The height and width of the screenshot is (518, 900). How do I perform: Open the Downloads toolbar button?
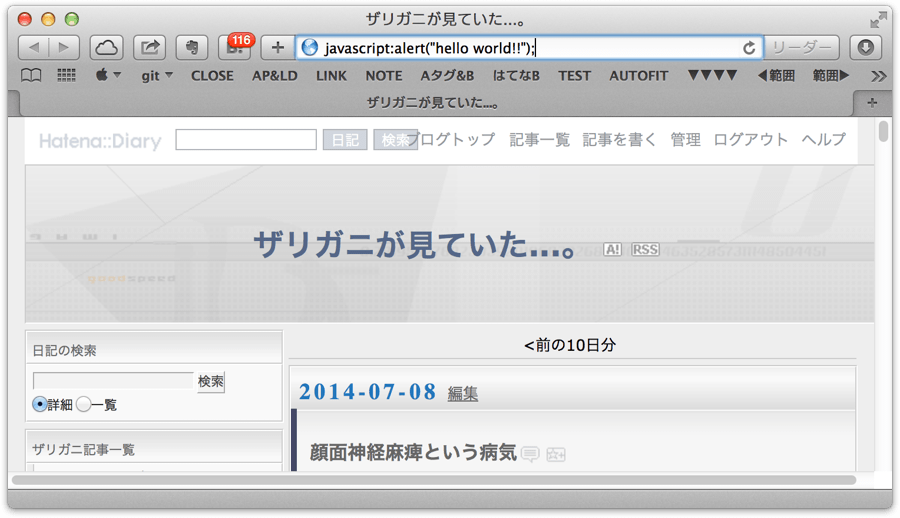click(x=866, y=48)
